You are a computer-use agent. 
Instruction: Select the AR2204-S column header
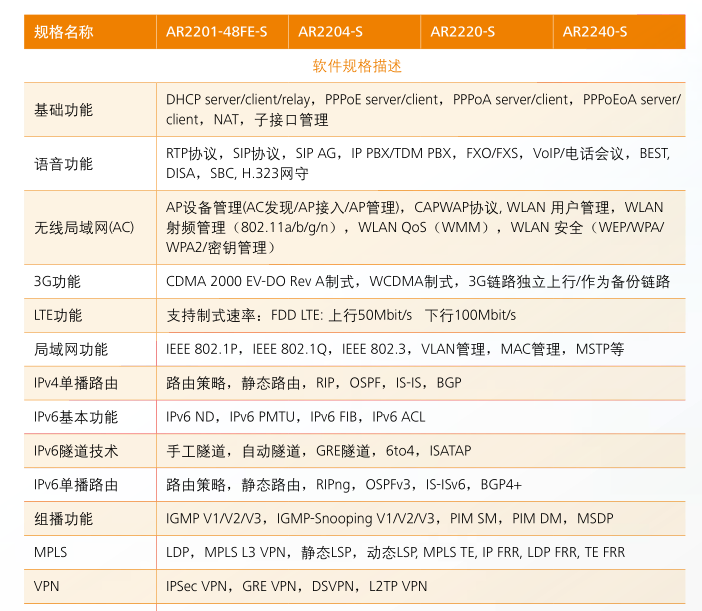pyautogui.click(x=354, y=32)
